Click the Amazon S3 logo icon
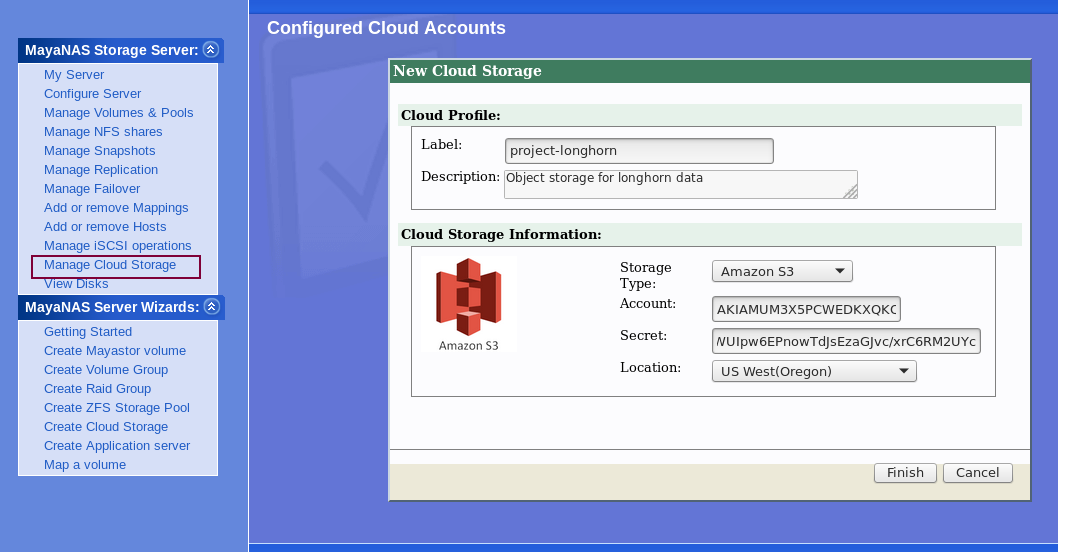 tap(468, 297)
